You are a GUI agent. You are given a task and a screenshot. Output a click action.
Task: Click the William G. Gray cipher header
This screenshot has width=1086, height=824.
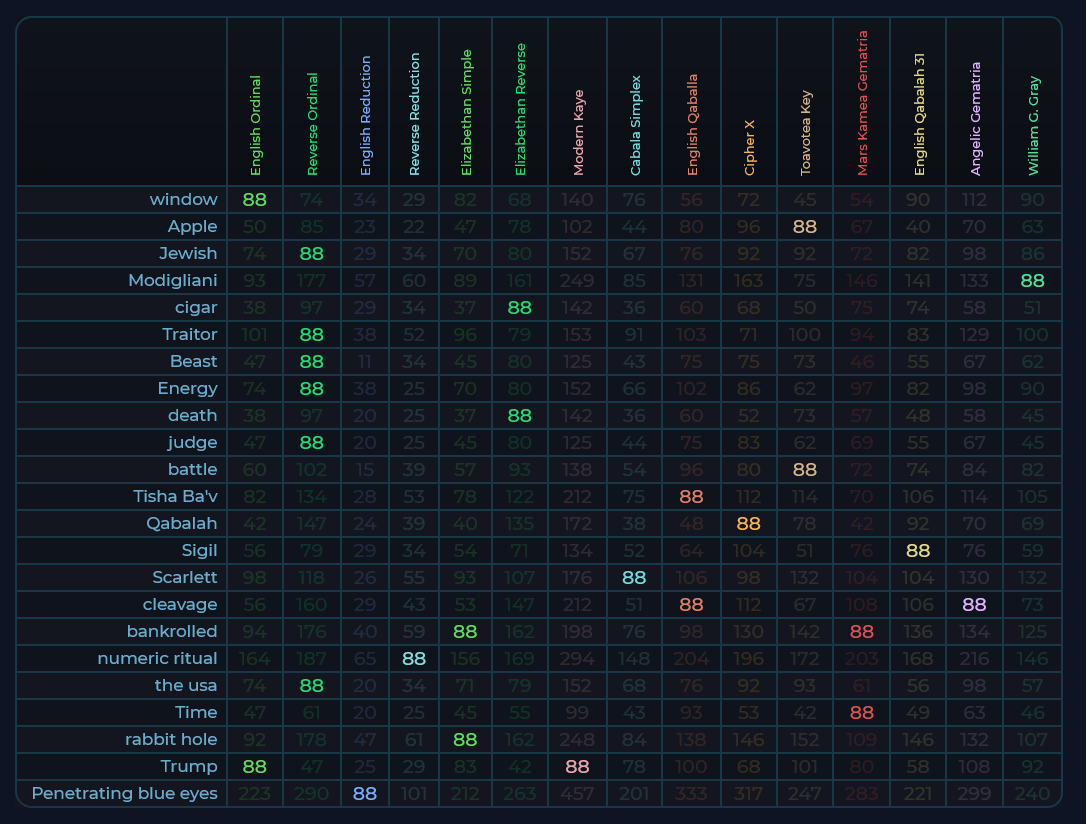click(1034, 126)
